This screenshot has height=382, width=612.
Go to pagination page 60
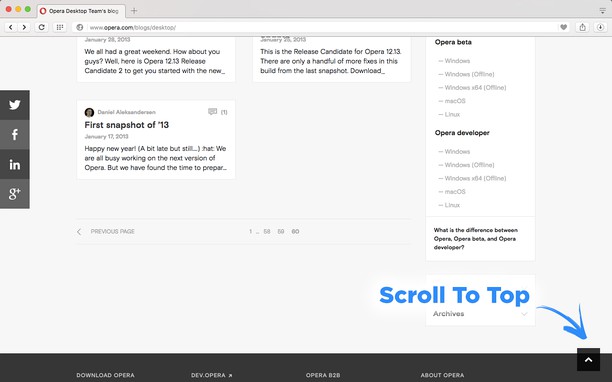(x=295, y=231)
